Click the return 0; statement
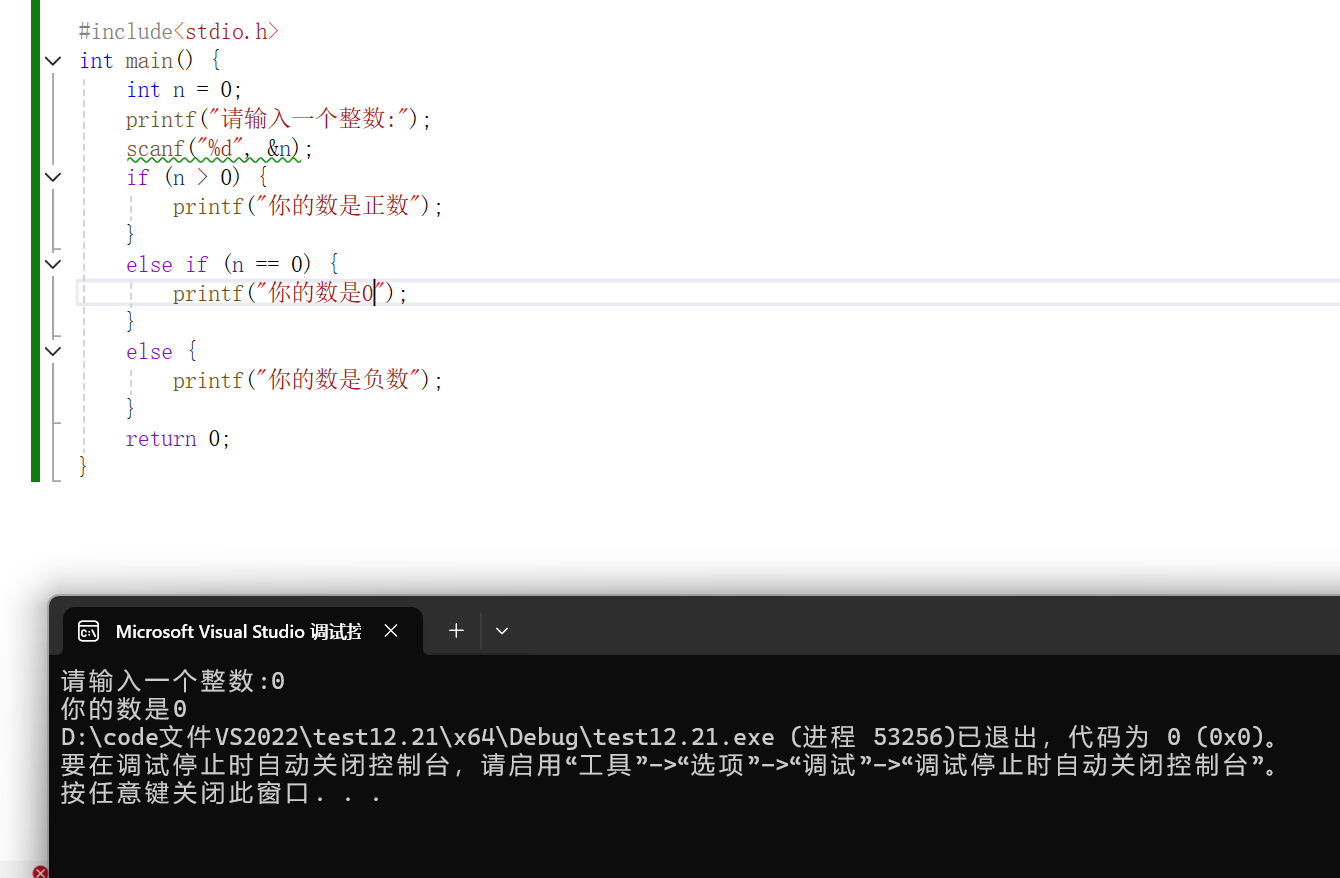Viewport: 1340px width, 878px height. coord(178,438)
